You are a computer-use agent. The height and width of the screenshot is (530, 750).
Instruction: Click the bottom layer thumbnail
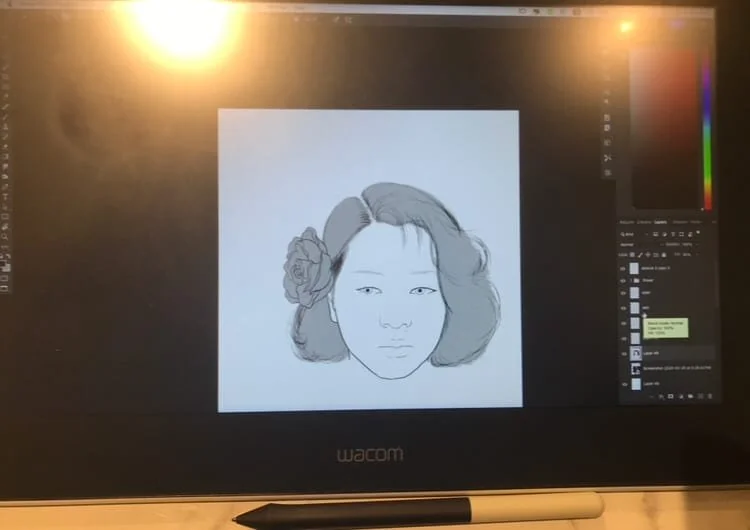[636, 384]
